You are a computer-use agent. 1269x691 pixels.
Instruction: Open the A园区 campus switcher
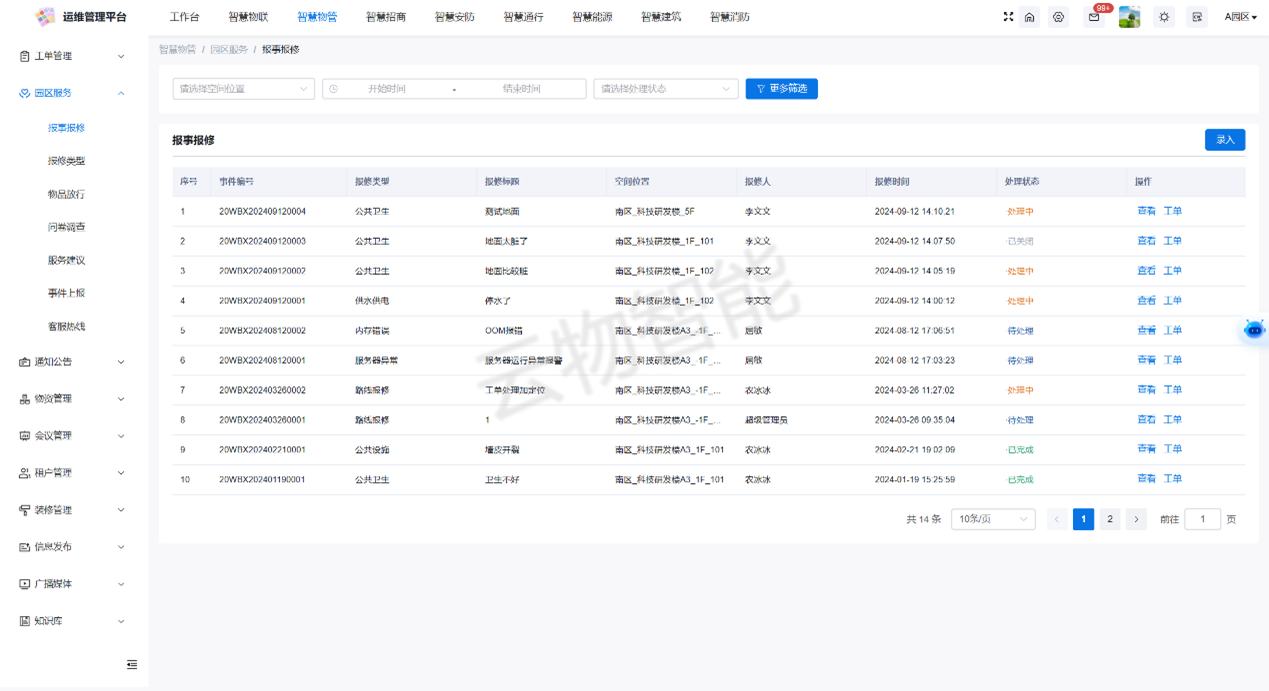[x=1240, y=17]
